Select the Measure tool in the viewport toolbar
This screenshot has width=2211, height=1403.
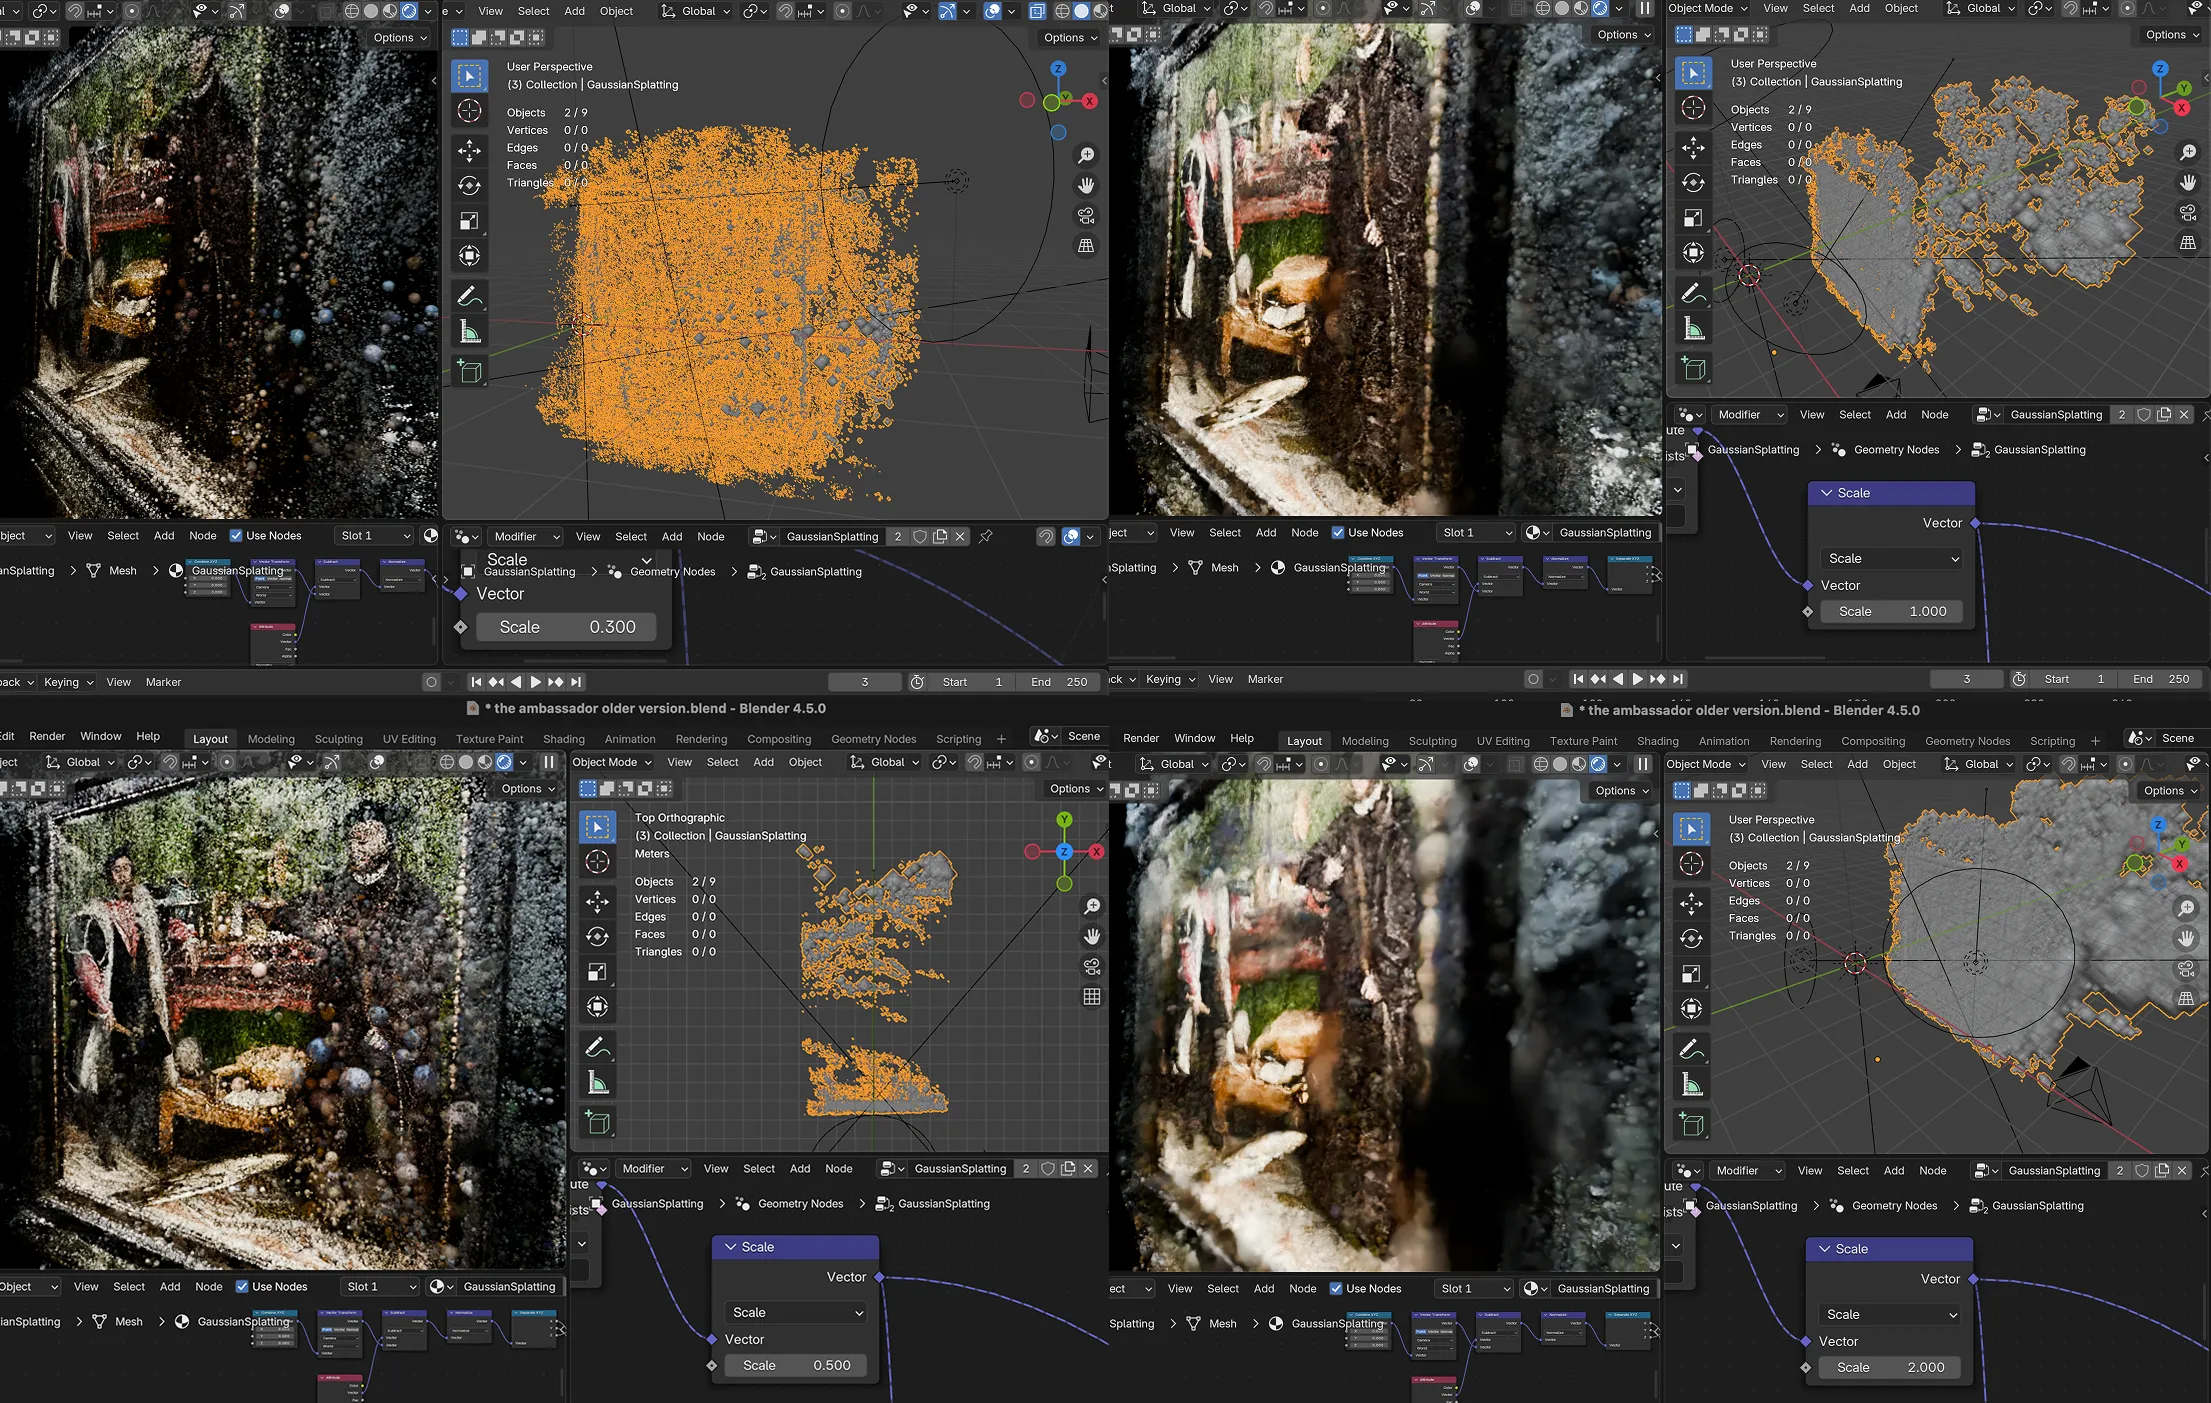click(469, 331)
